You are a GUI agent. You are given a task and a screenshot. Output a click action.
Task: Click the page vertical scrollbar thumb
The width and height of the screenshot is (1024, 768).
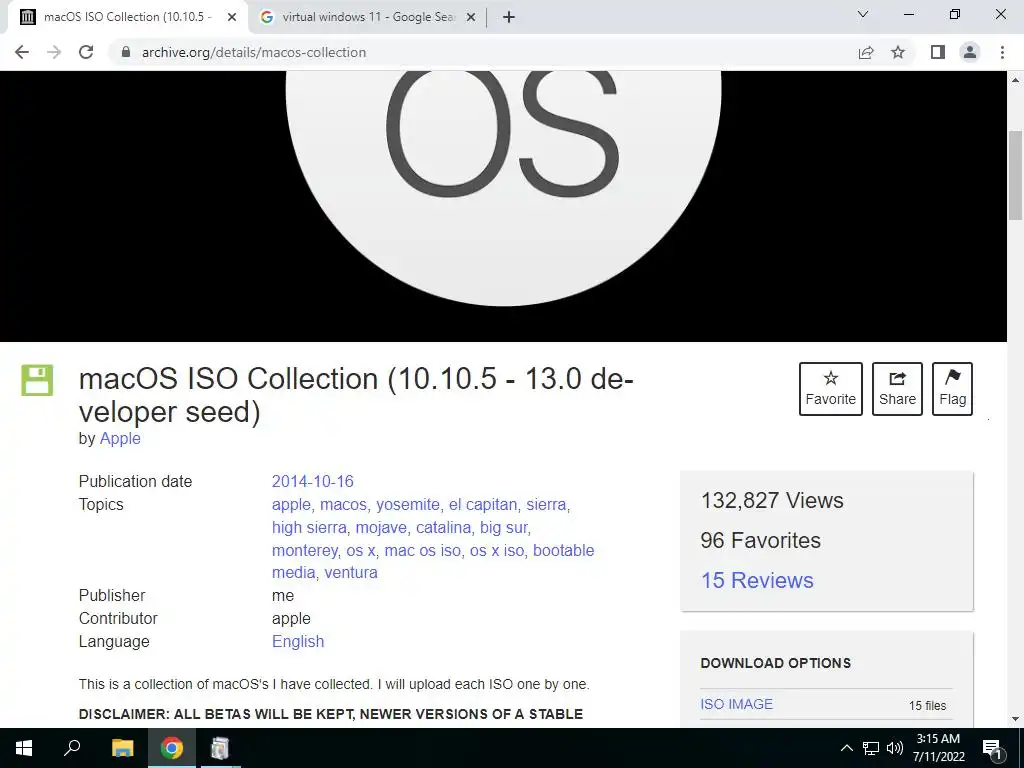[1016, 175]
